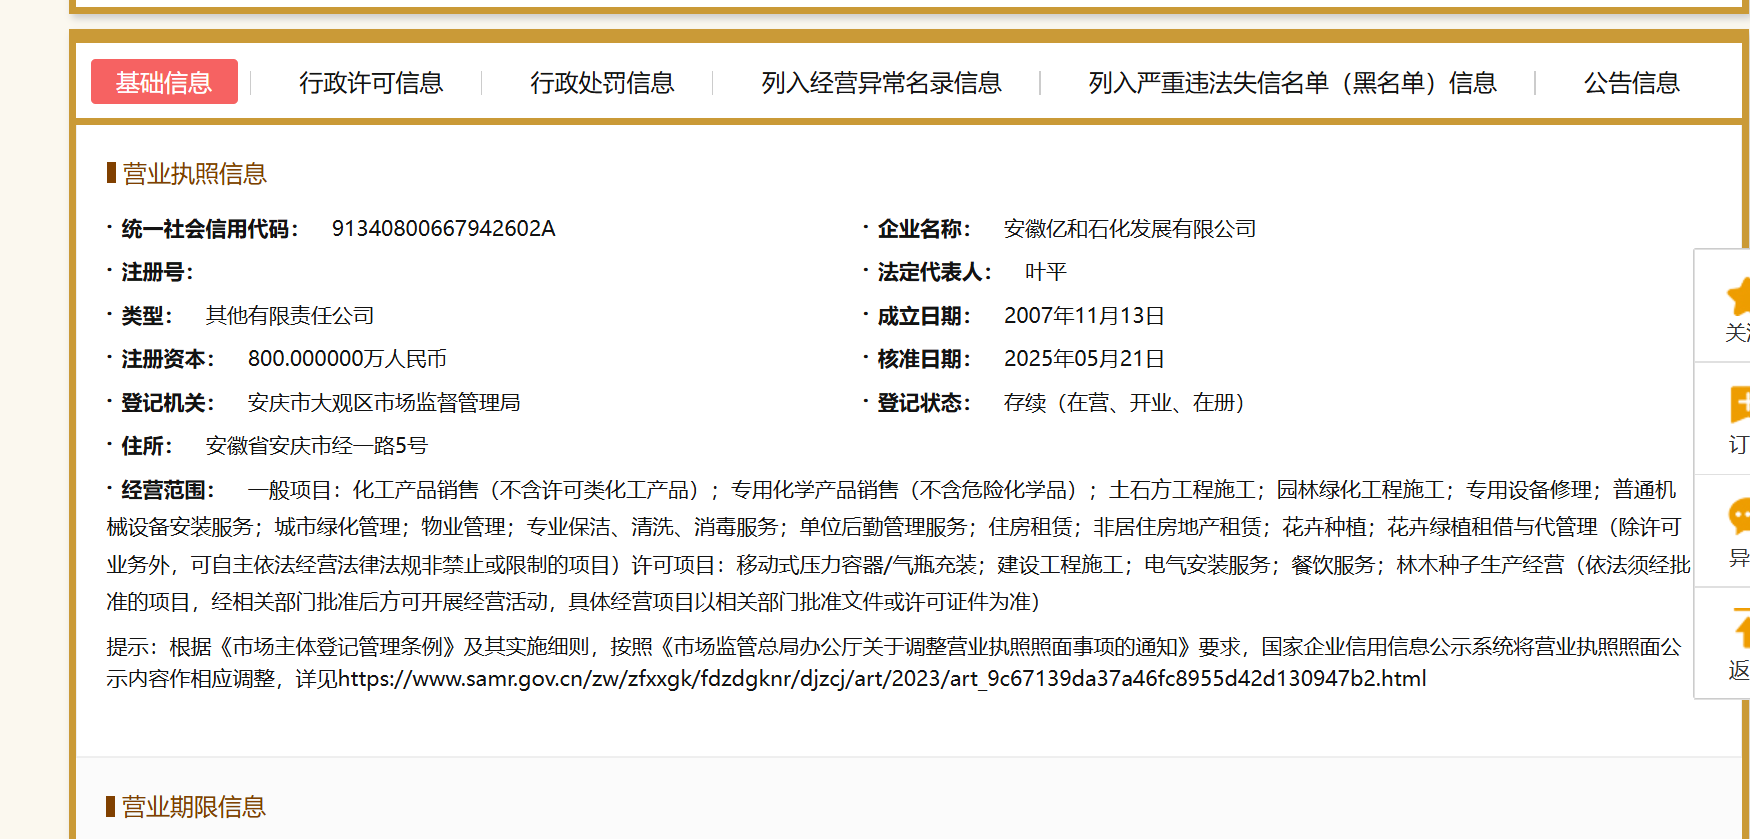The height and width of the screenshot is (839, 1750).
Task: Click establishment date 2007年11月13日
Action: pos(1084,316)
